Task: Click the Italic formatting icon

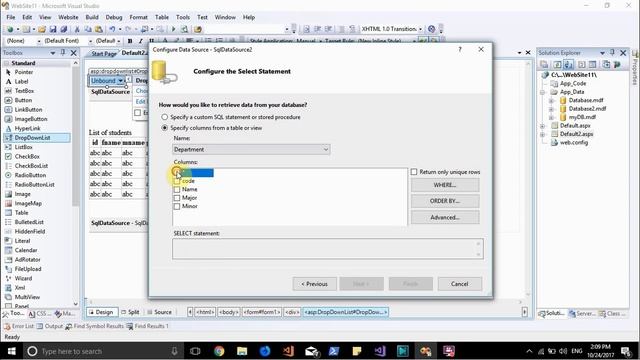Action: click(140, 41)
